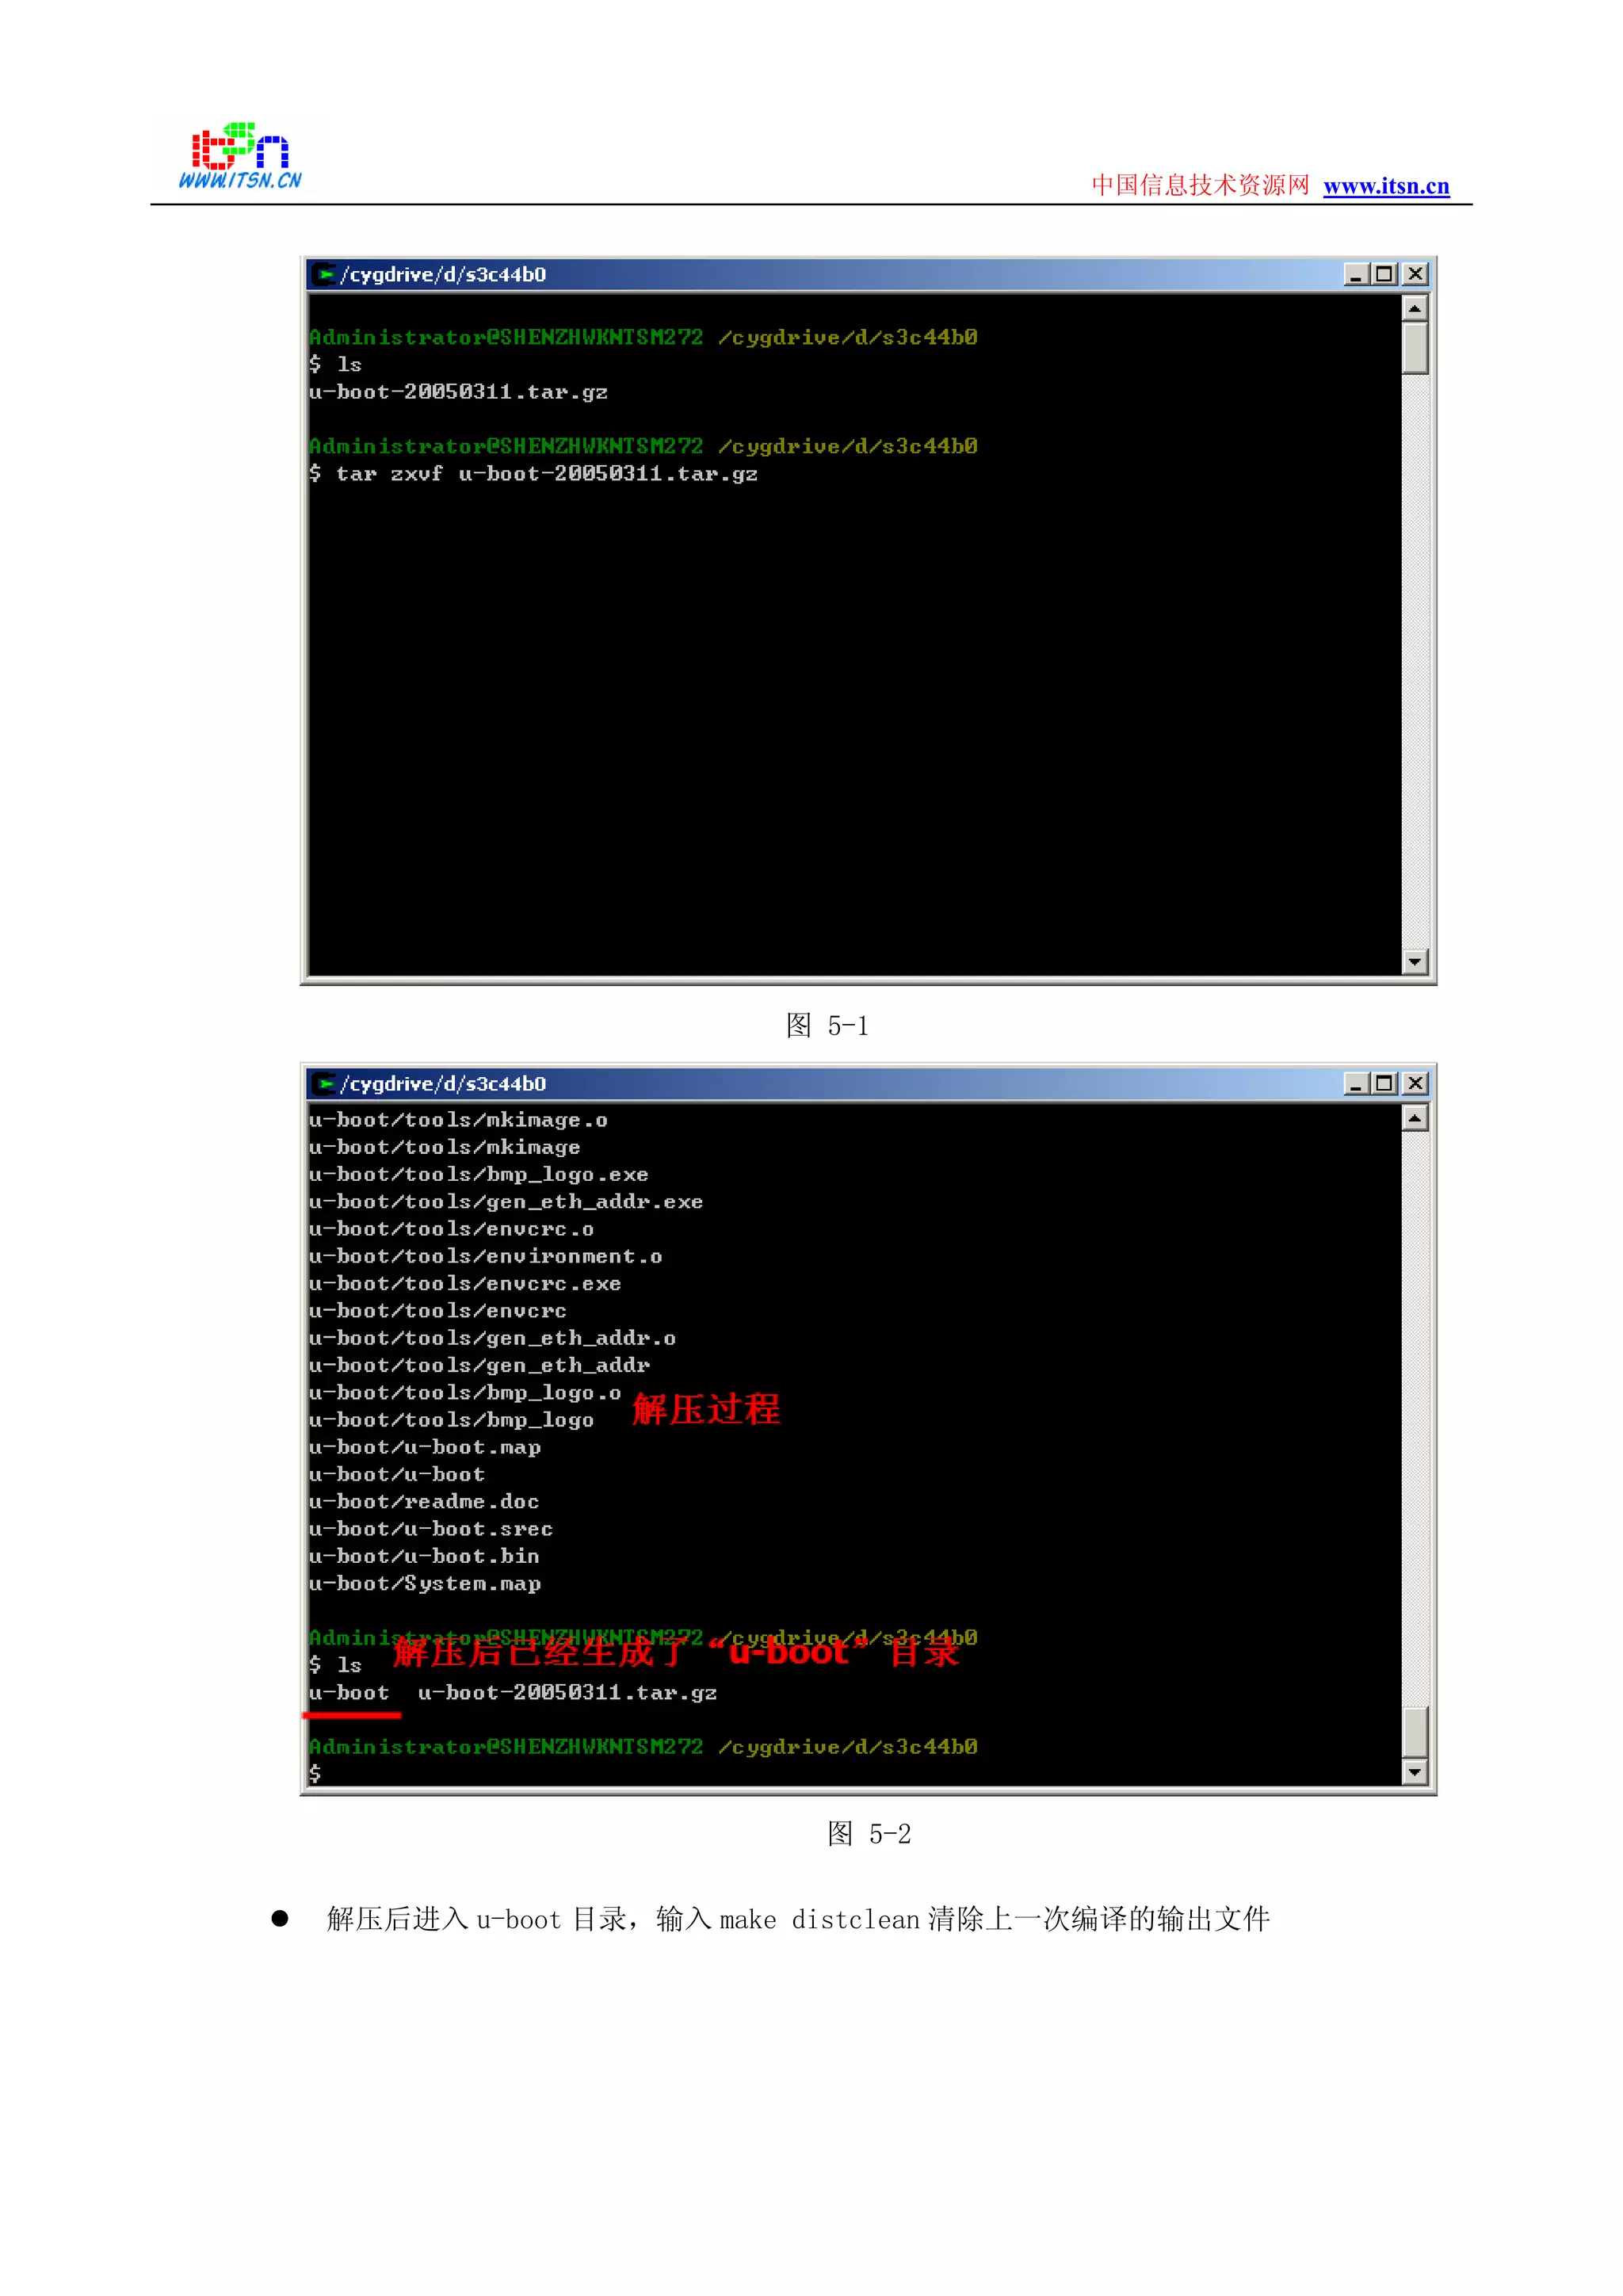1623x2296 pixels.
Task: Maximize the second terminal window
Action: coord(1384,1084)
